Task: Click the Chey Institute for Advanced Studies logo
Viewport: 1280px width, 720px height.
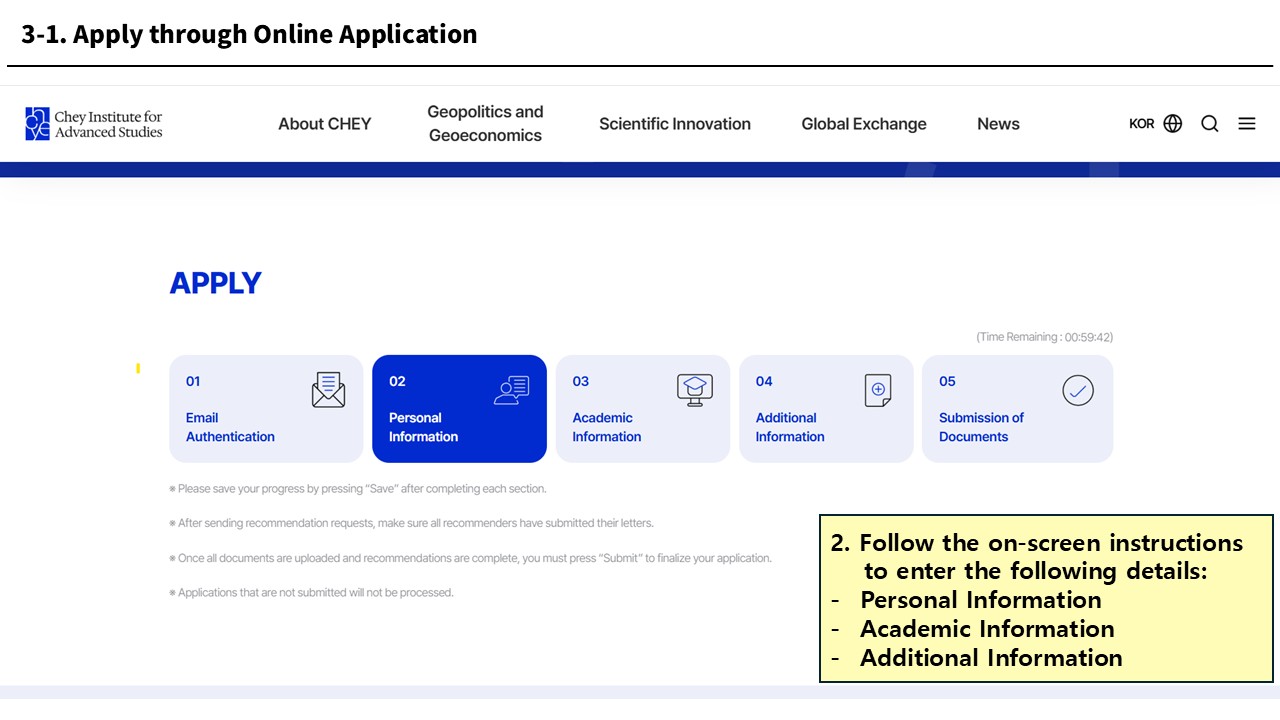Action: click(x=94, y=124)
